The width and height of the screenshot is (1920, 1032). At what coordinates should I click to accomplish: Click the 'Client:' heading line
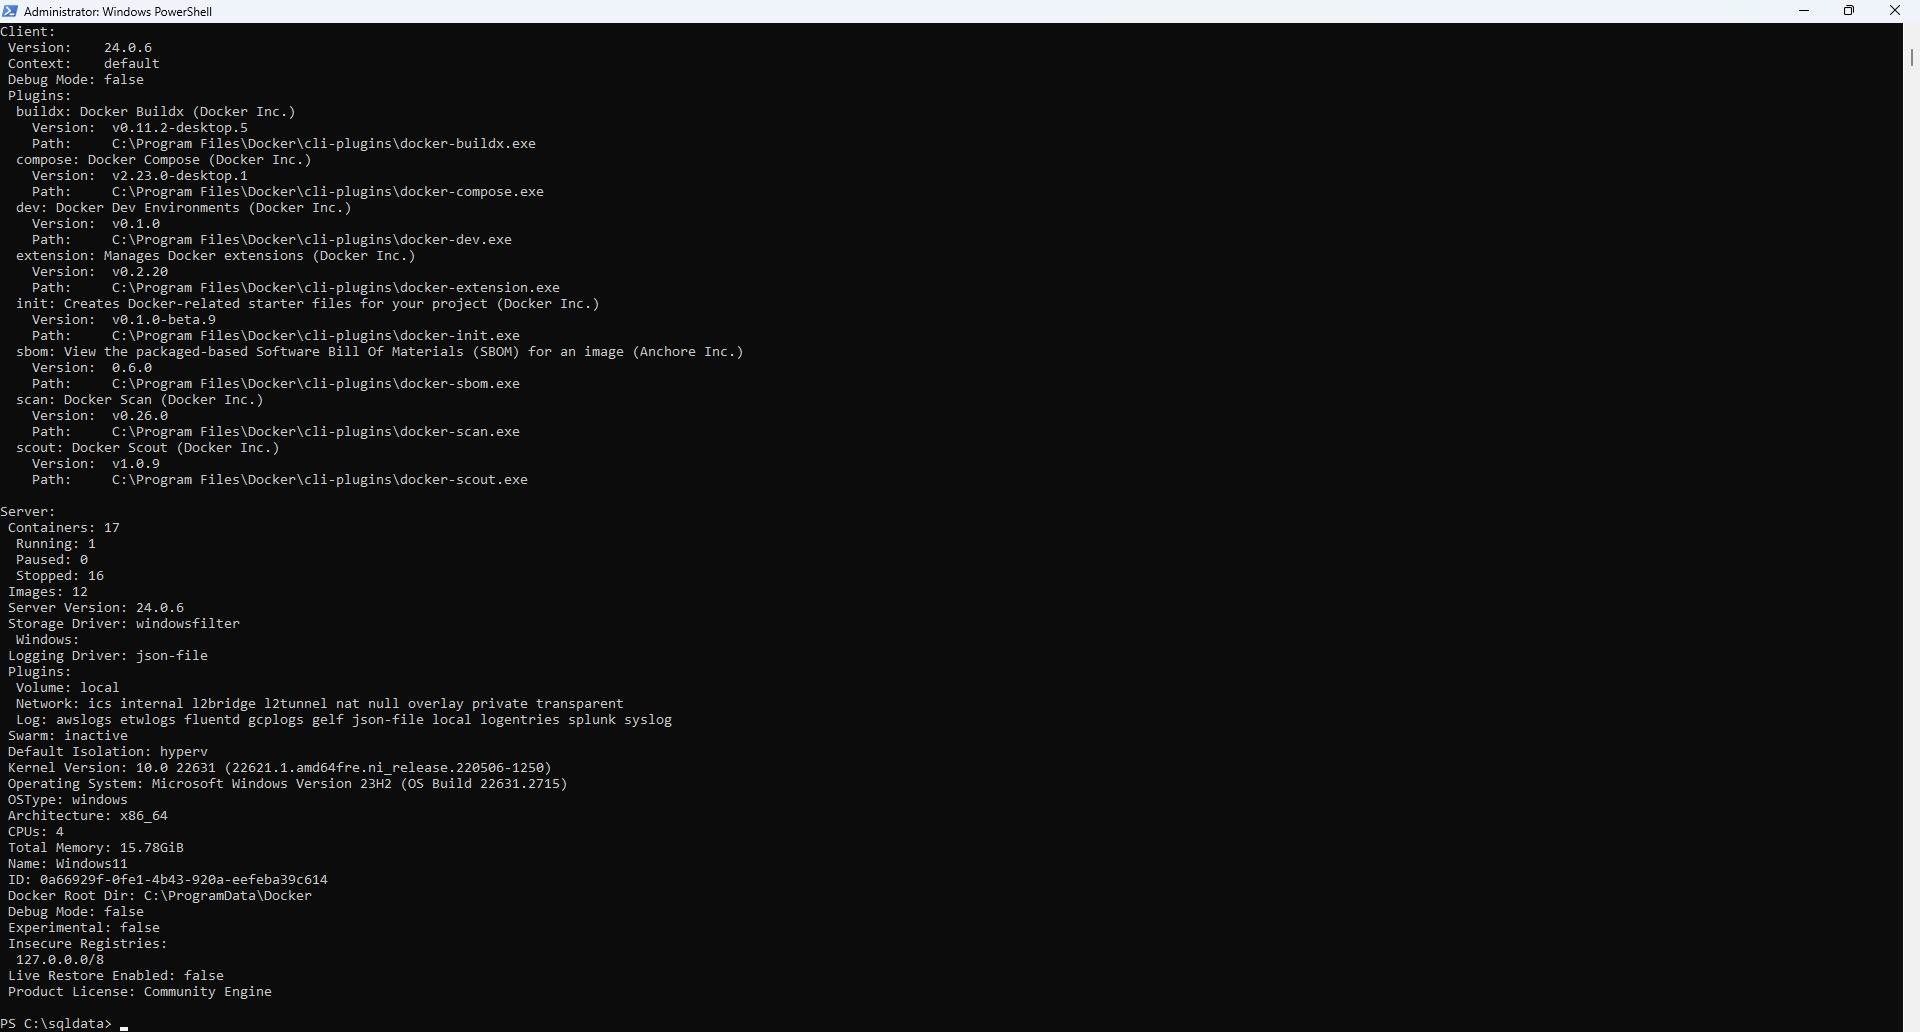28,32
